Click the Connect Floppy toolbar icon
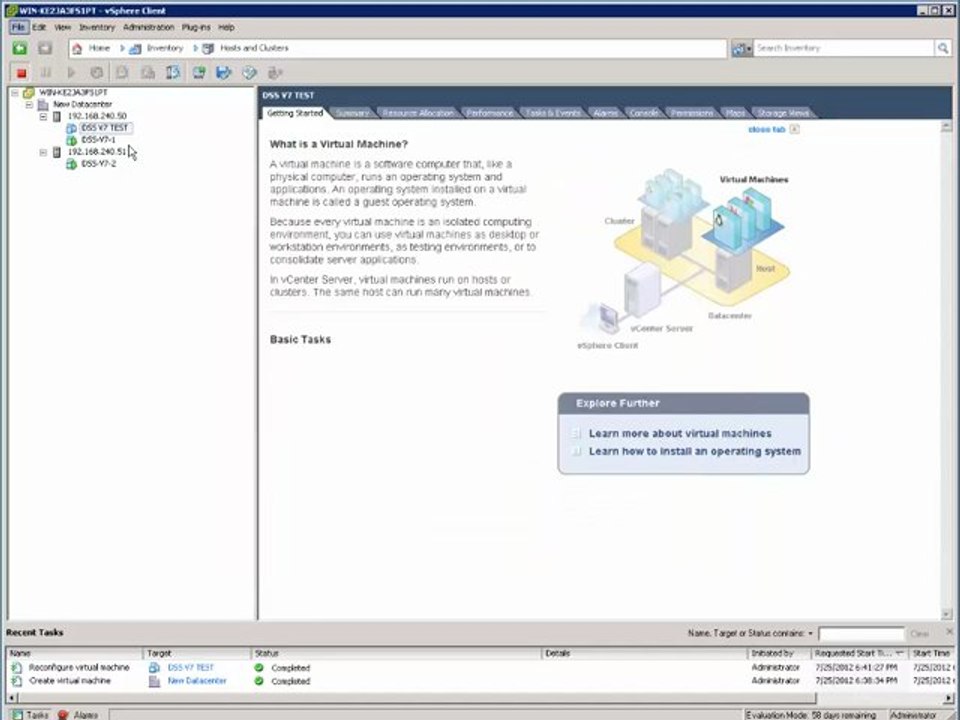Viewport: 960px width, 720px height. pyautogui.click(x=224, y=73)
